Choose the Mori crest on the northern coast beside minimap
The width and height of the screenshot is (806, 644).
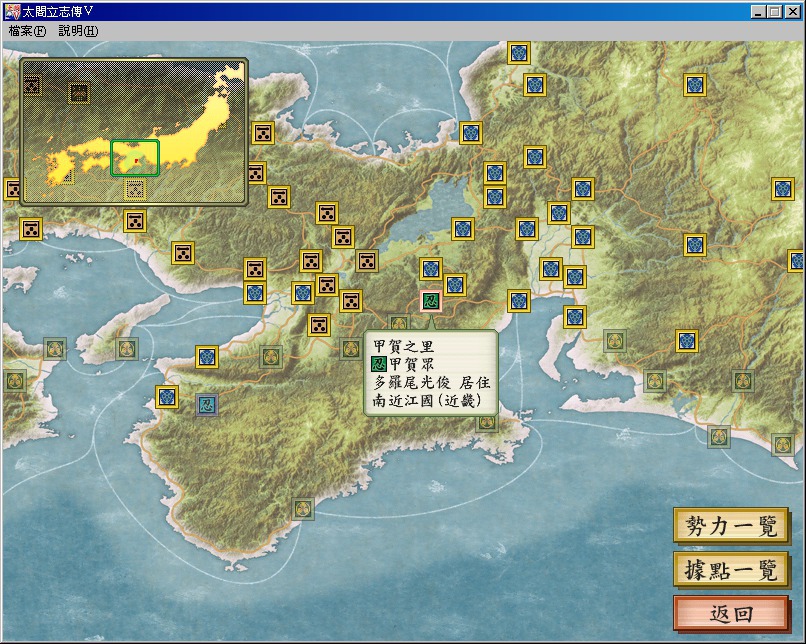tap(263, 133)
